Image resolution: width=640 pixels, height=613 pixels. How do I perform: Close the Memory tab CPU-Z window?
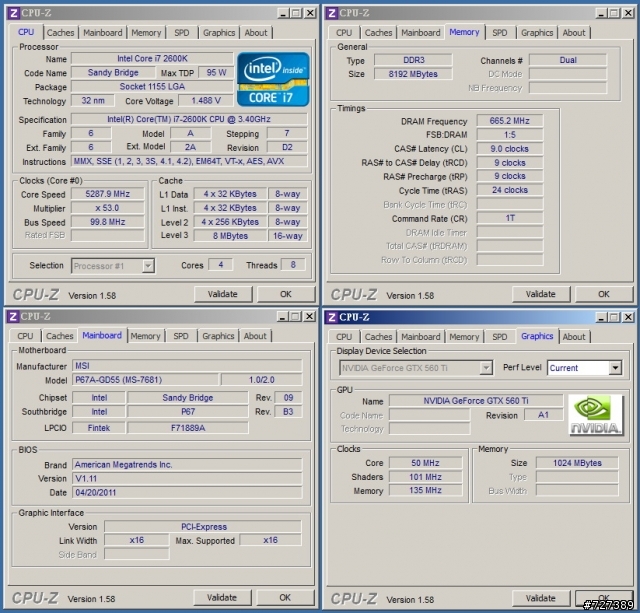point(629,13)
